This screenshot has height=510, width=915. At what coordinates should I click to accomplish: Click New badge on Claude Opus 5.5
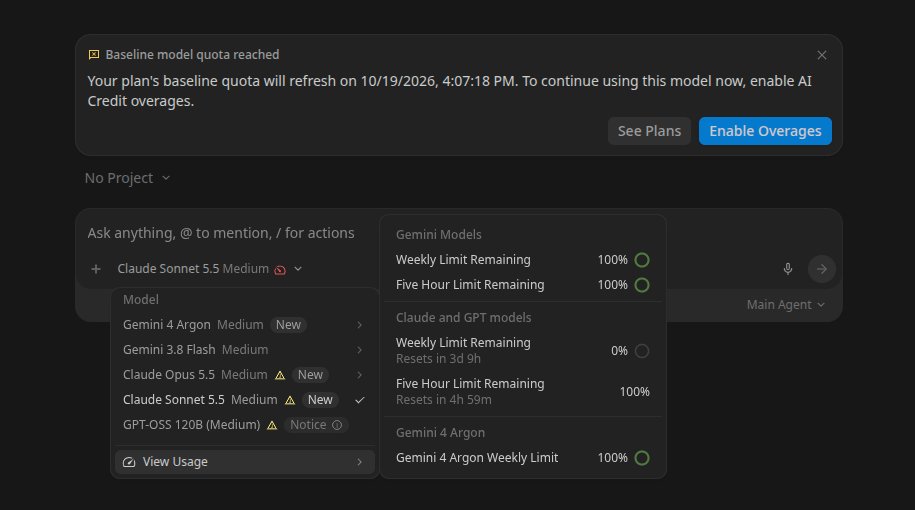pyautogui.click(x=310, y=375)
